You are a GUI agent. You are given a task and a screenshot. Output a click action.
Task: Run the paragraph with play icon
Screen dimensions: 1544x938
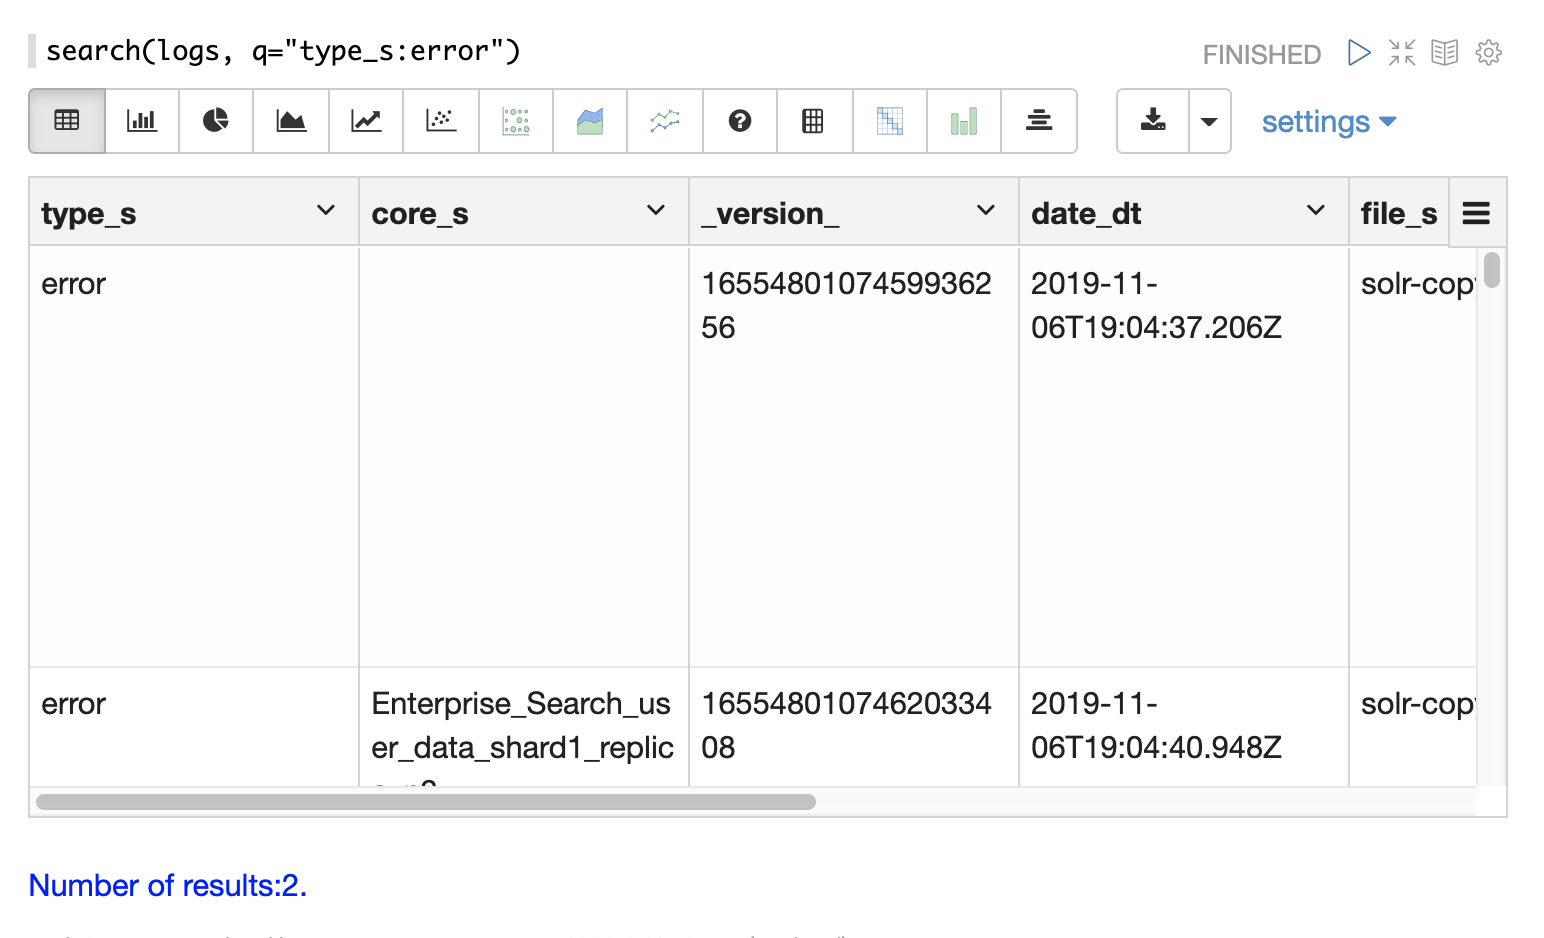[1358, 53]
